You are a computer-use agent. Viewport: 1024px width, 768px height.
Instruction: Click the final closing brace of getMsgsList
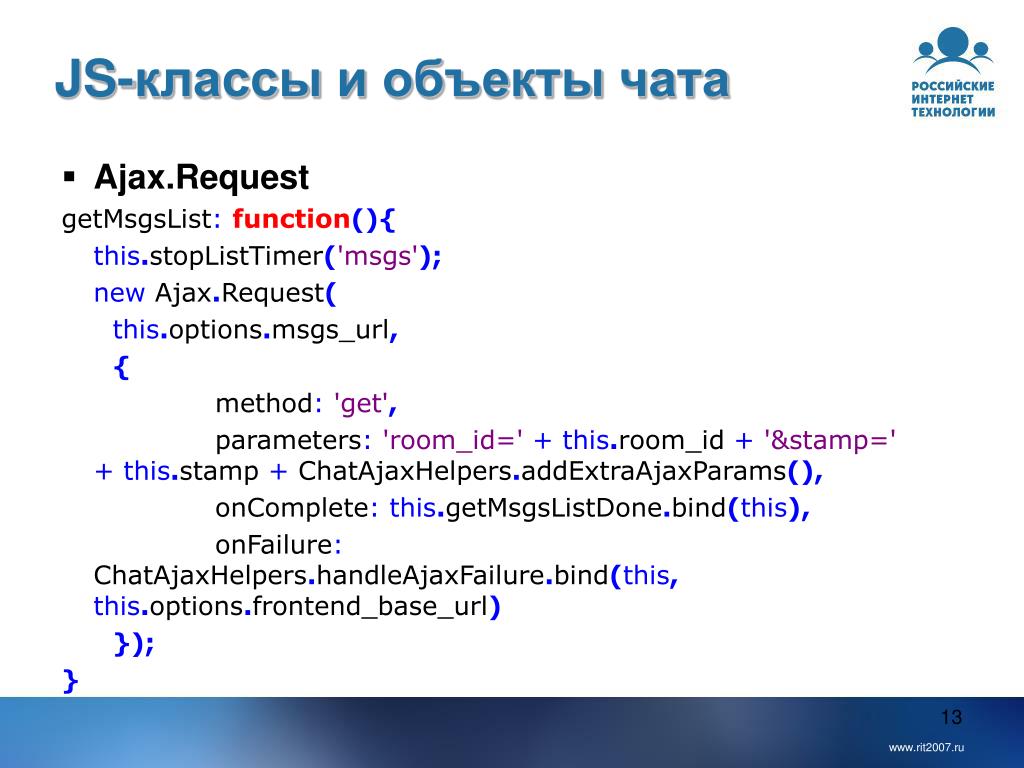[70, 680]
